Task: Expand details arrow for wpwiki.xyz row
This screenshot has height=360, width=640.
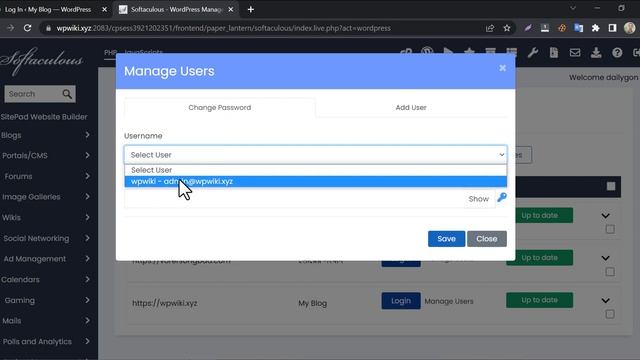Action: pyautogui.click(x=605, y=301)
